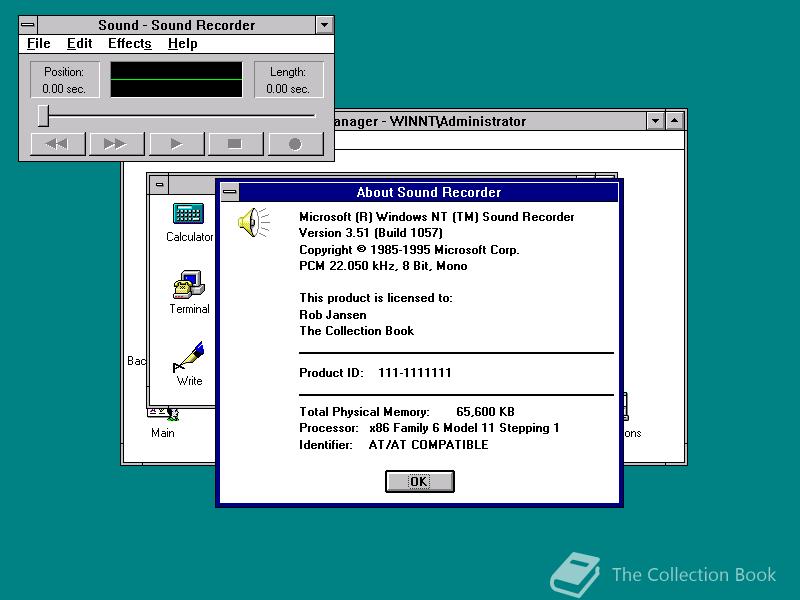Select the Main program group icon
The width and height of the screenshot is (800, 600).
[x=163, y=423]
